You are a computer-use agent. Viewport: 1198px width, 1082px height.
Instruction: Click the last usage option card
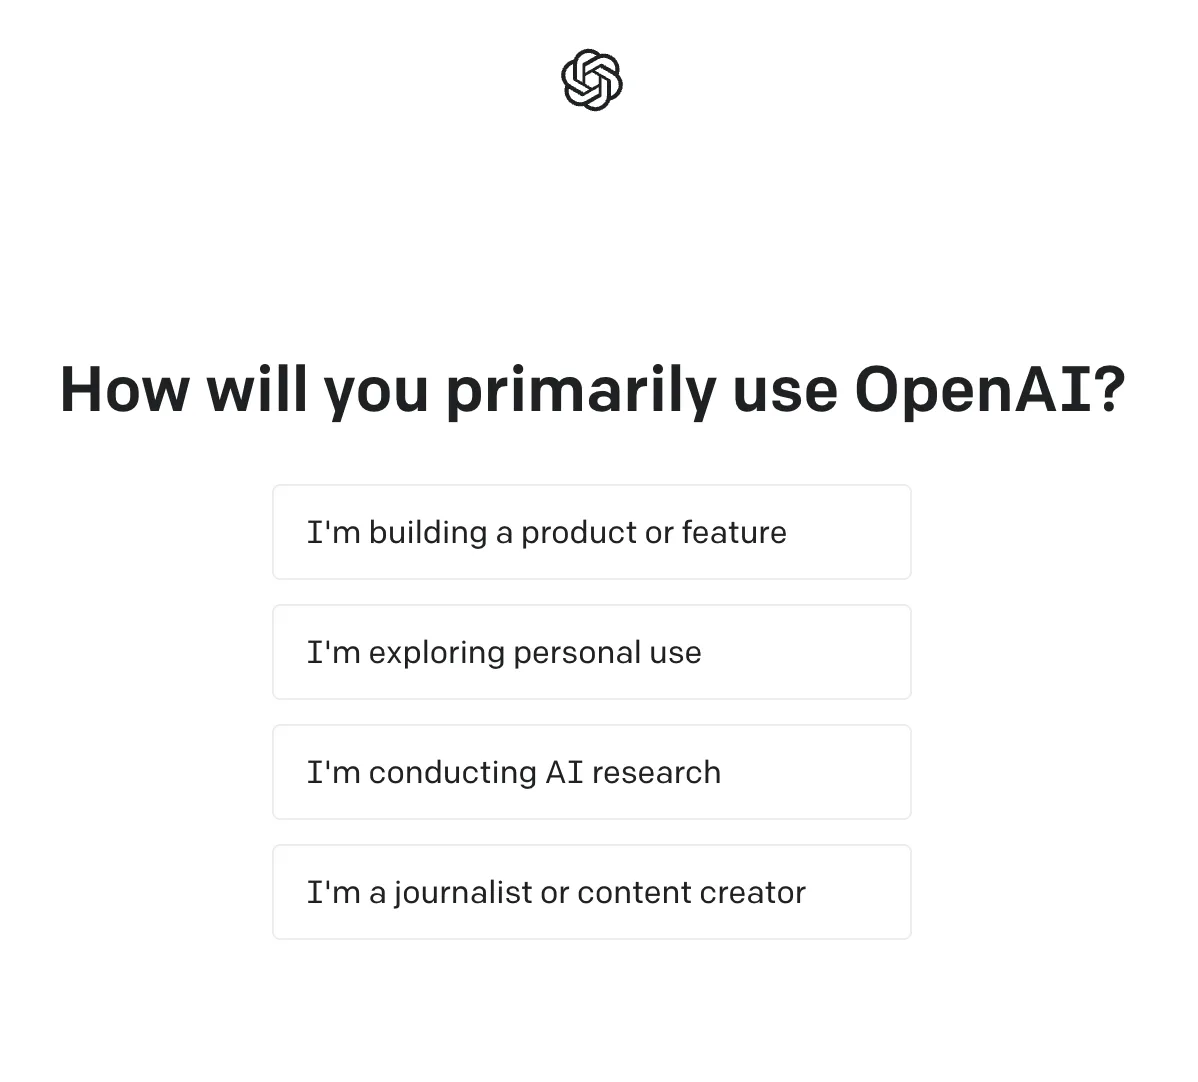(592, 892)
